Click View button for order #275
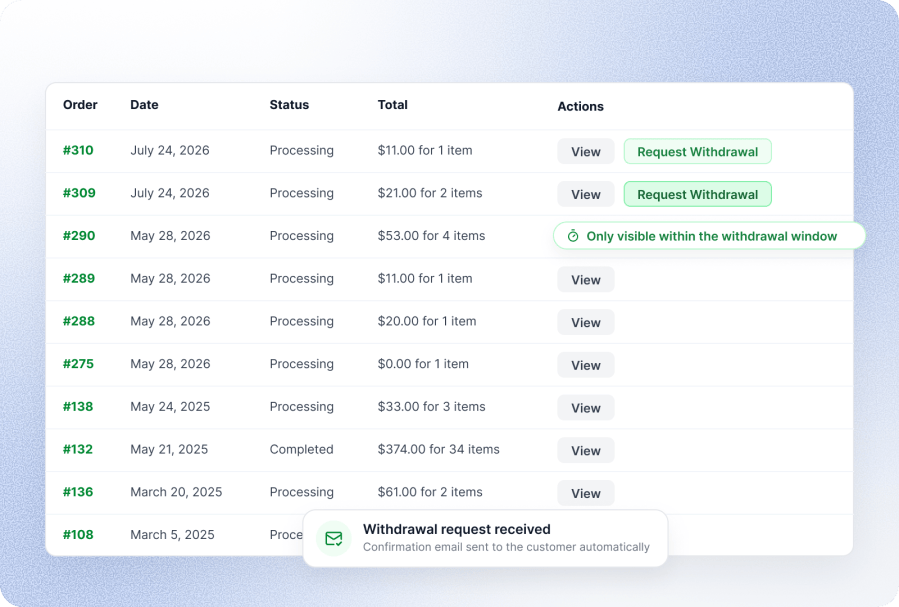Viewport: 899px width, 607px height. (x=586, y=365)
